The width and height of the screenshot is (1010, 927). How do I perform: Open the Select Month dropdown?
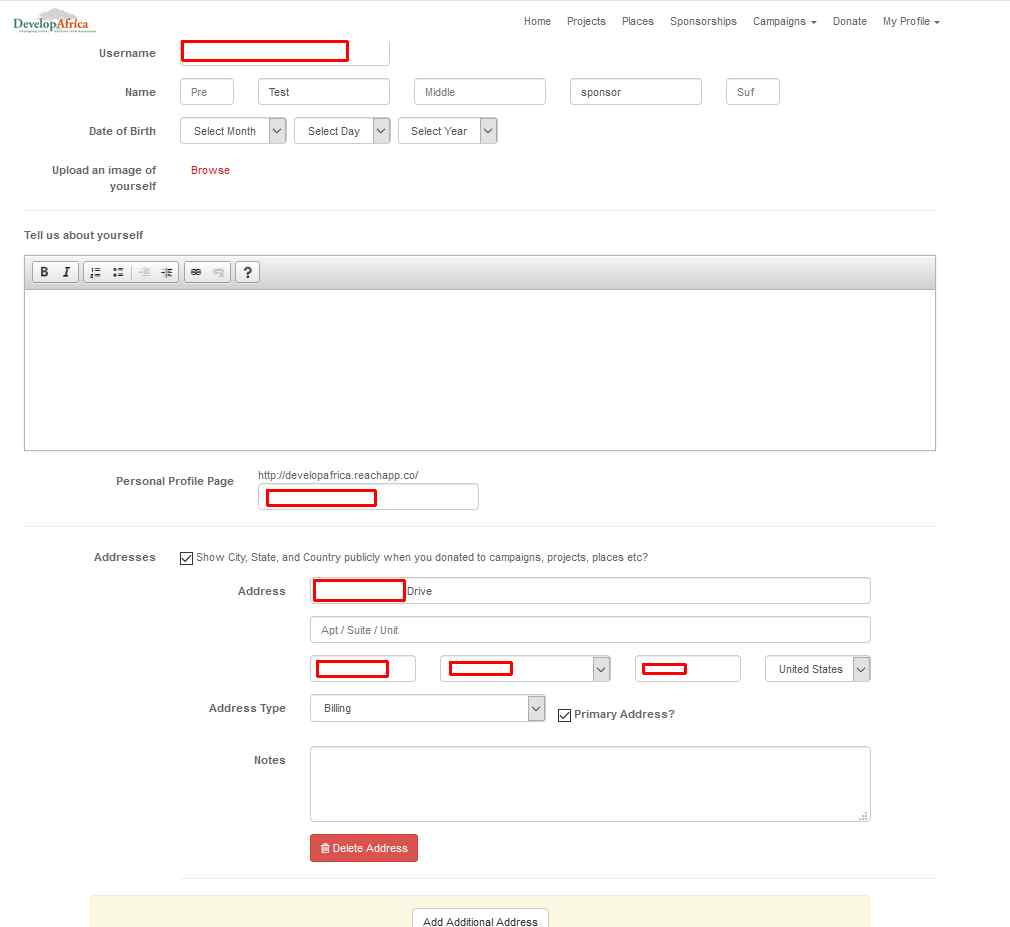(233, 131)
